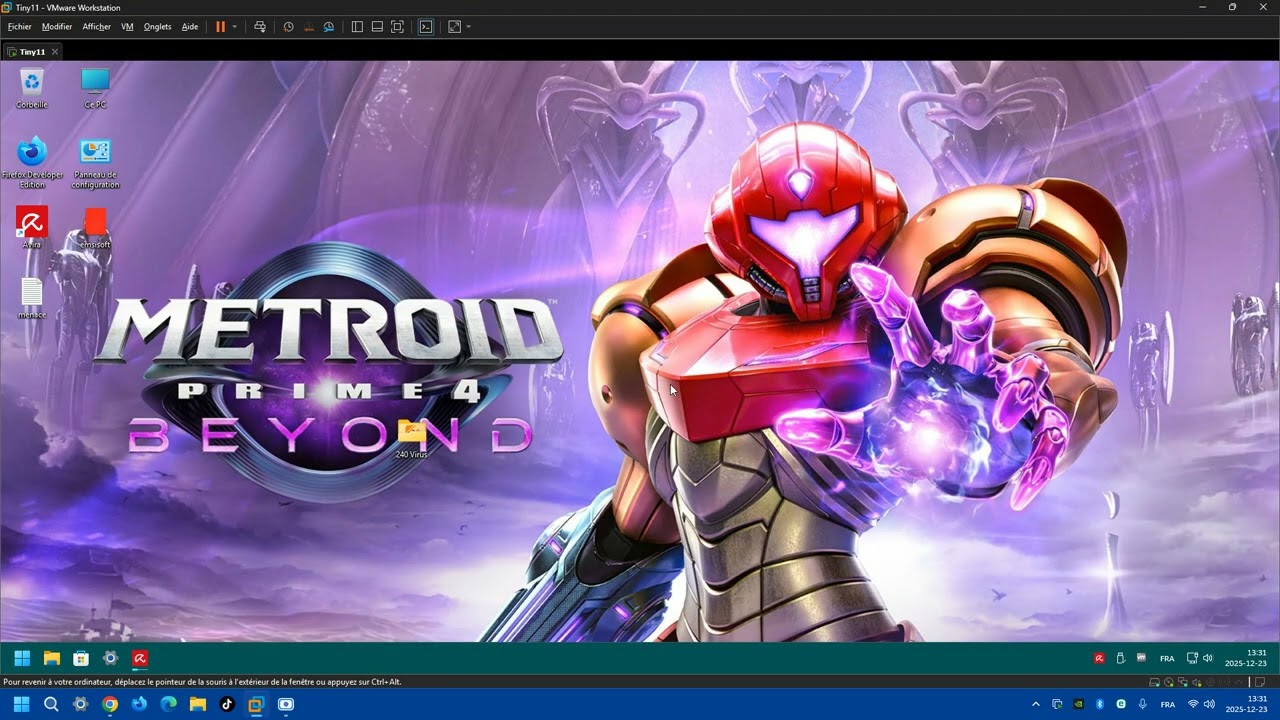This screenshot has height=720, width=1280.
Task: Open the Modifier menu
Action: pyautogui.click(x=56, y=27)
